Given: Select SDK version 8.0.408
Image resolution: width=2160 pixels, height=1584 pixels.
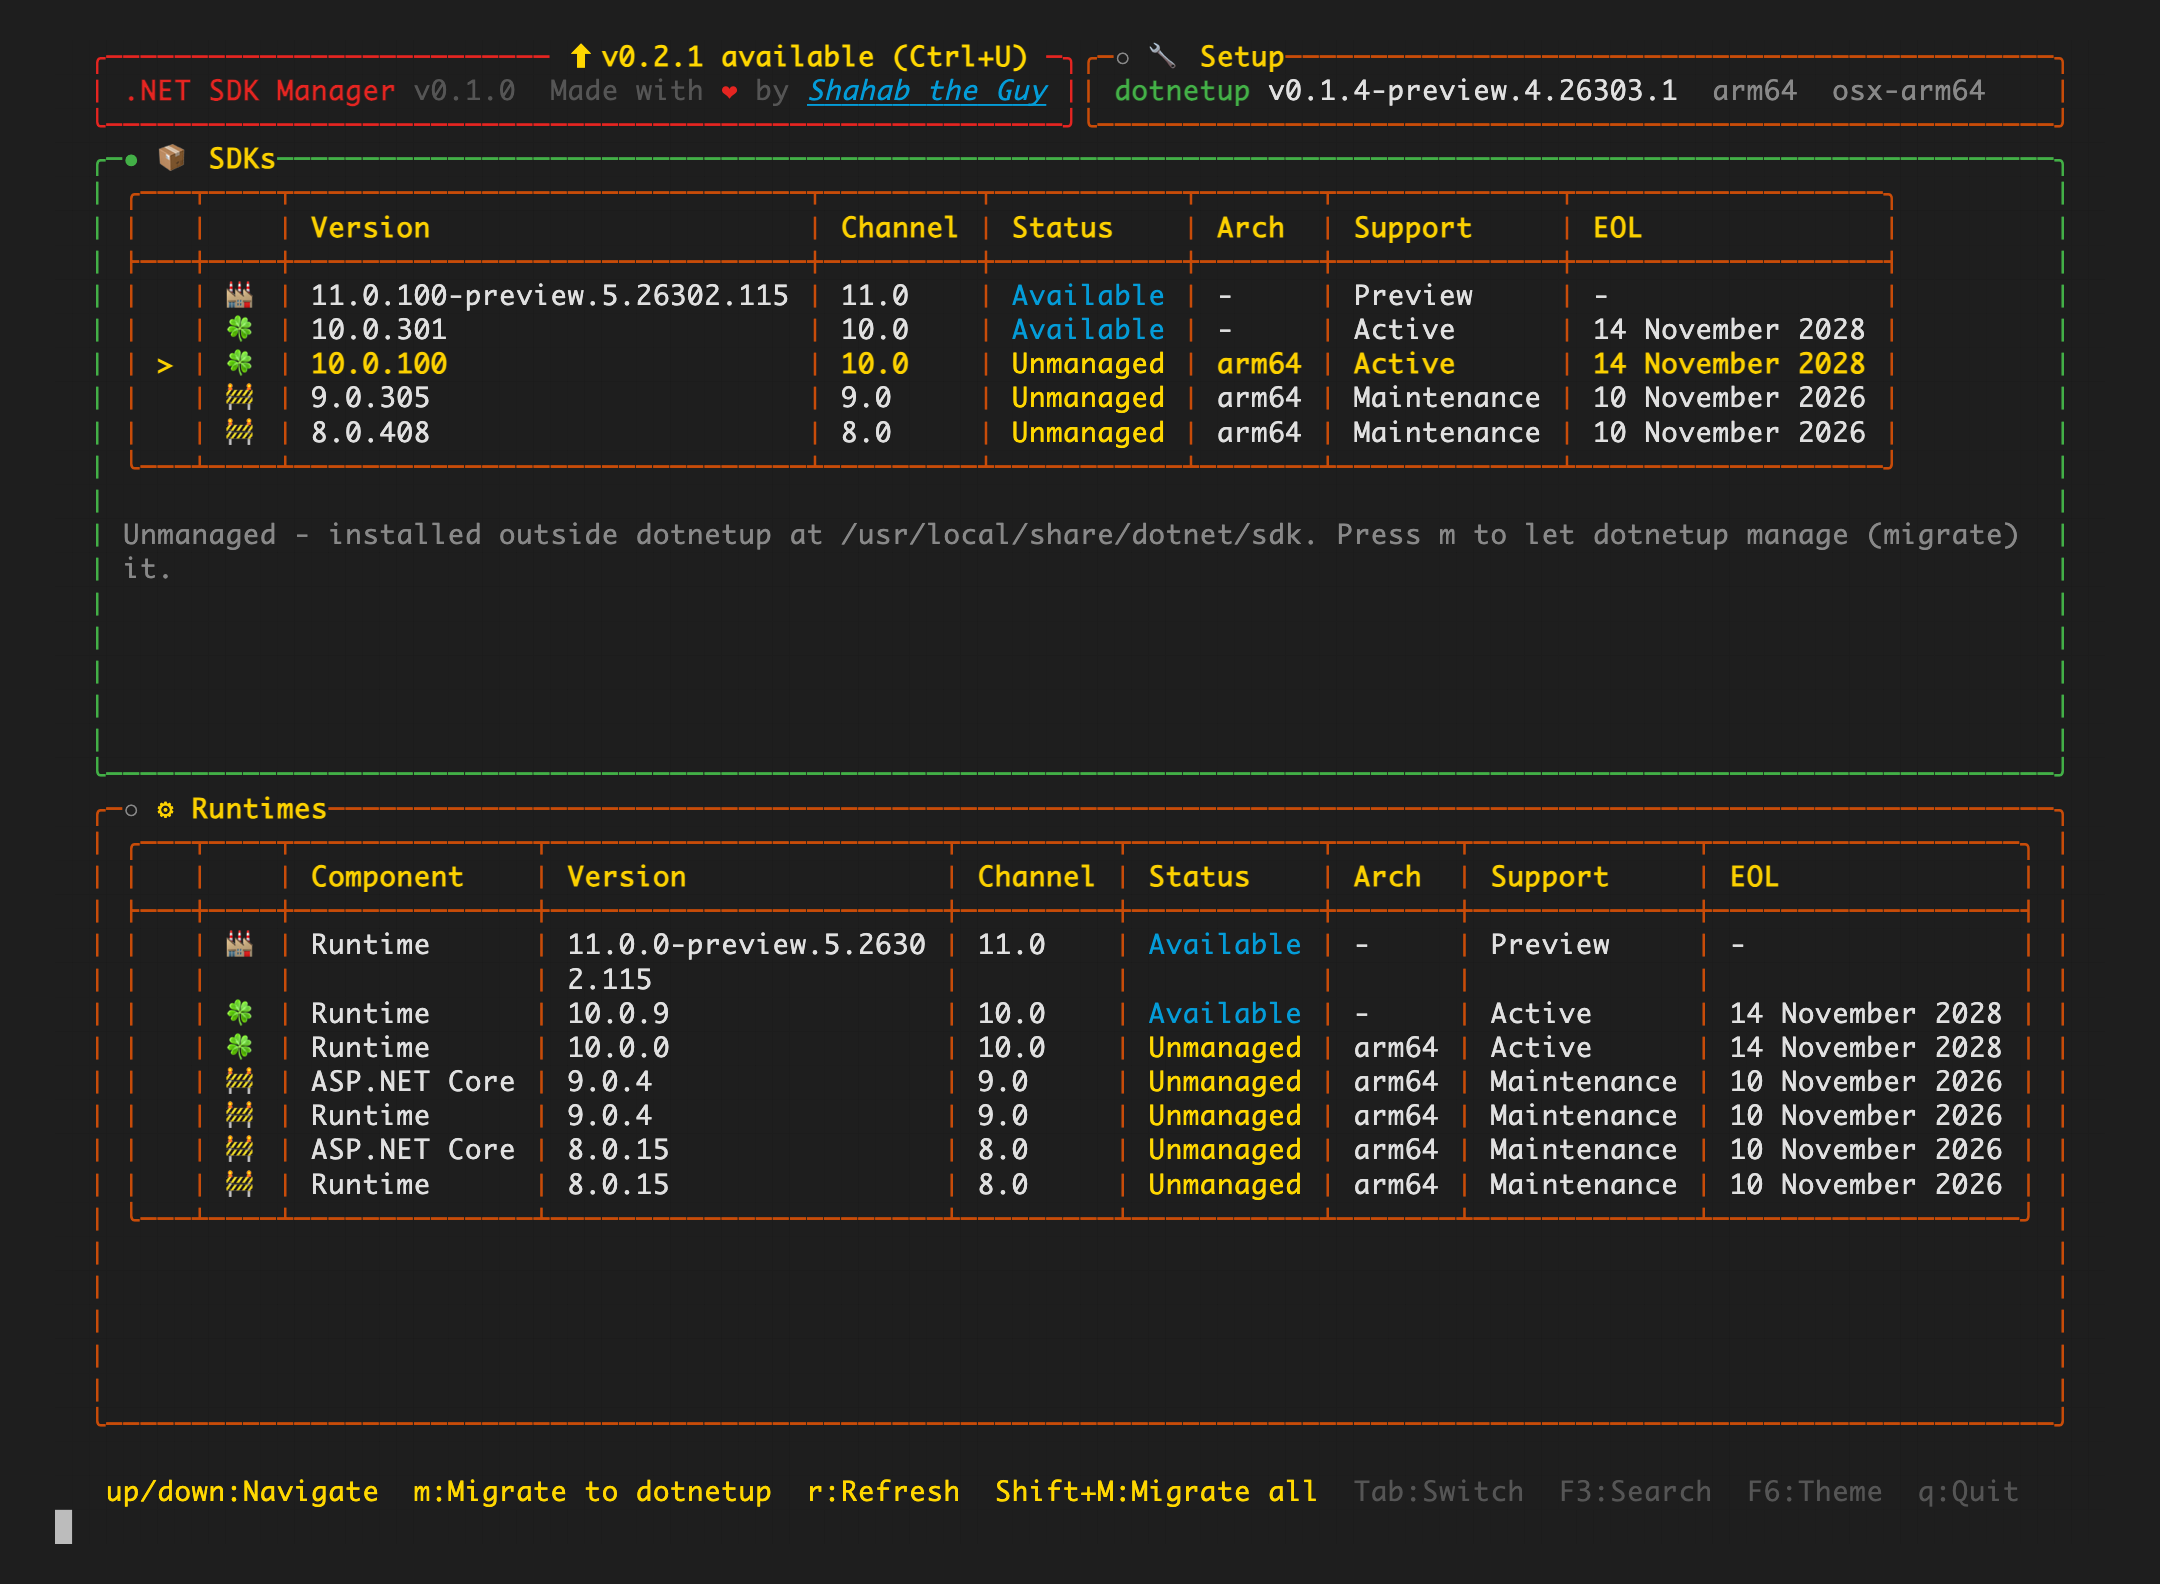Looking at the screenshot, I should 370,432.
